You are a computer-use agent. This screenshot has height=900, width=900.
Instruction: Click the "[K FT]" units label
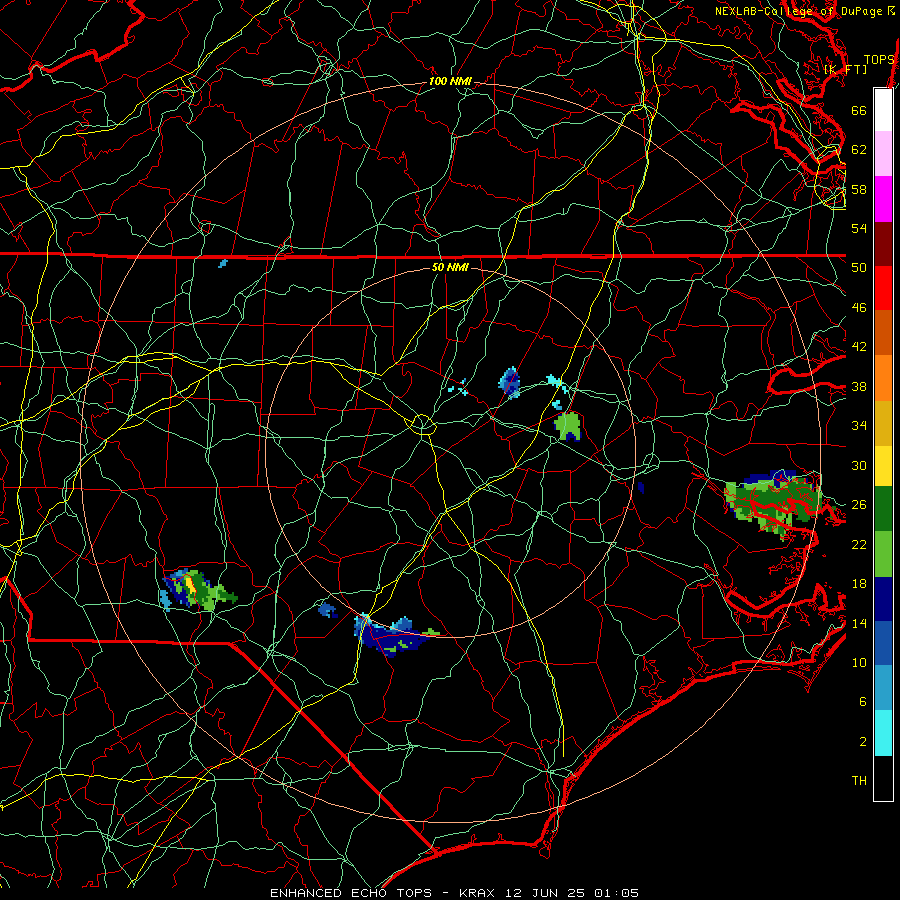845,69
